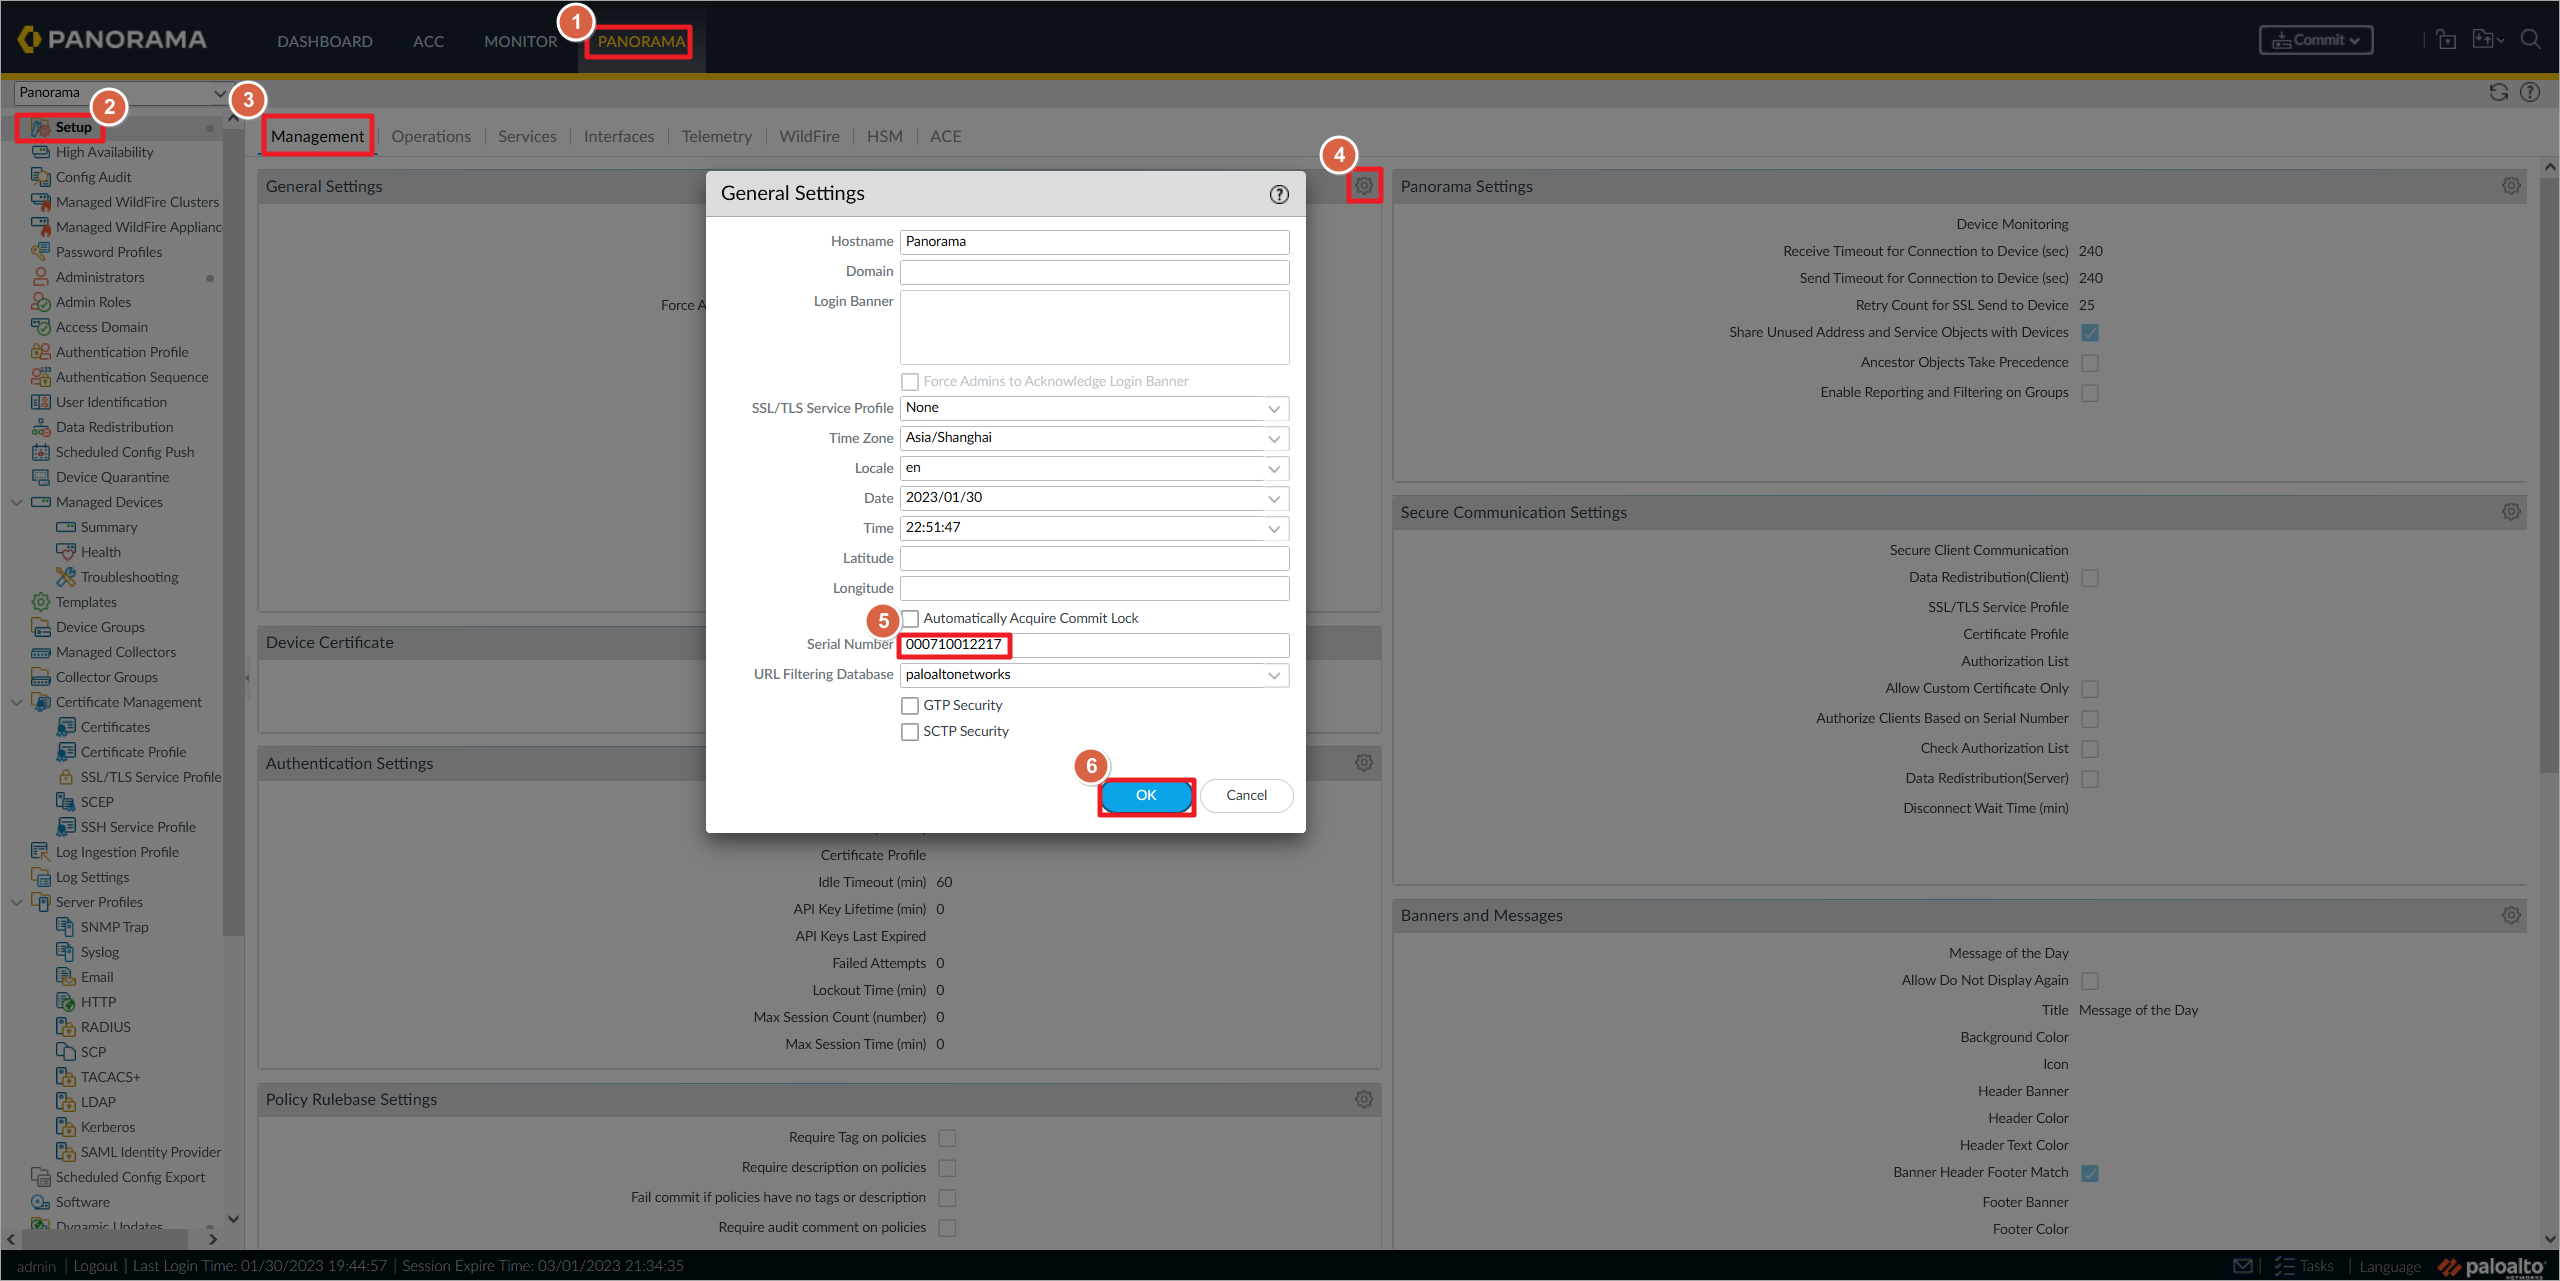Open the Policy Rulebase Settings gear icon
The width and height of the screenshot is (2560, 1281).
pos(1363,1099)
